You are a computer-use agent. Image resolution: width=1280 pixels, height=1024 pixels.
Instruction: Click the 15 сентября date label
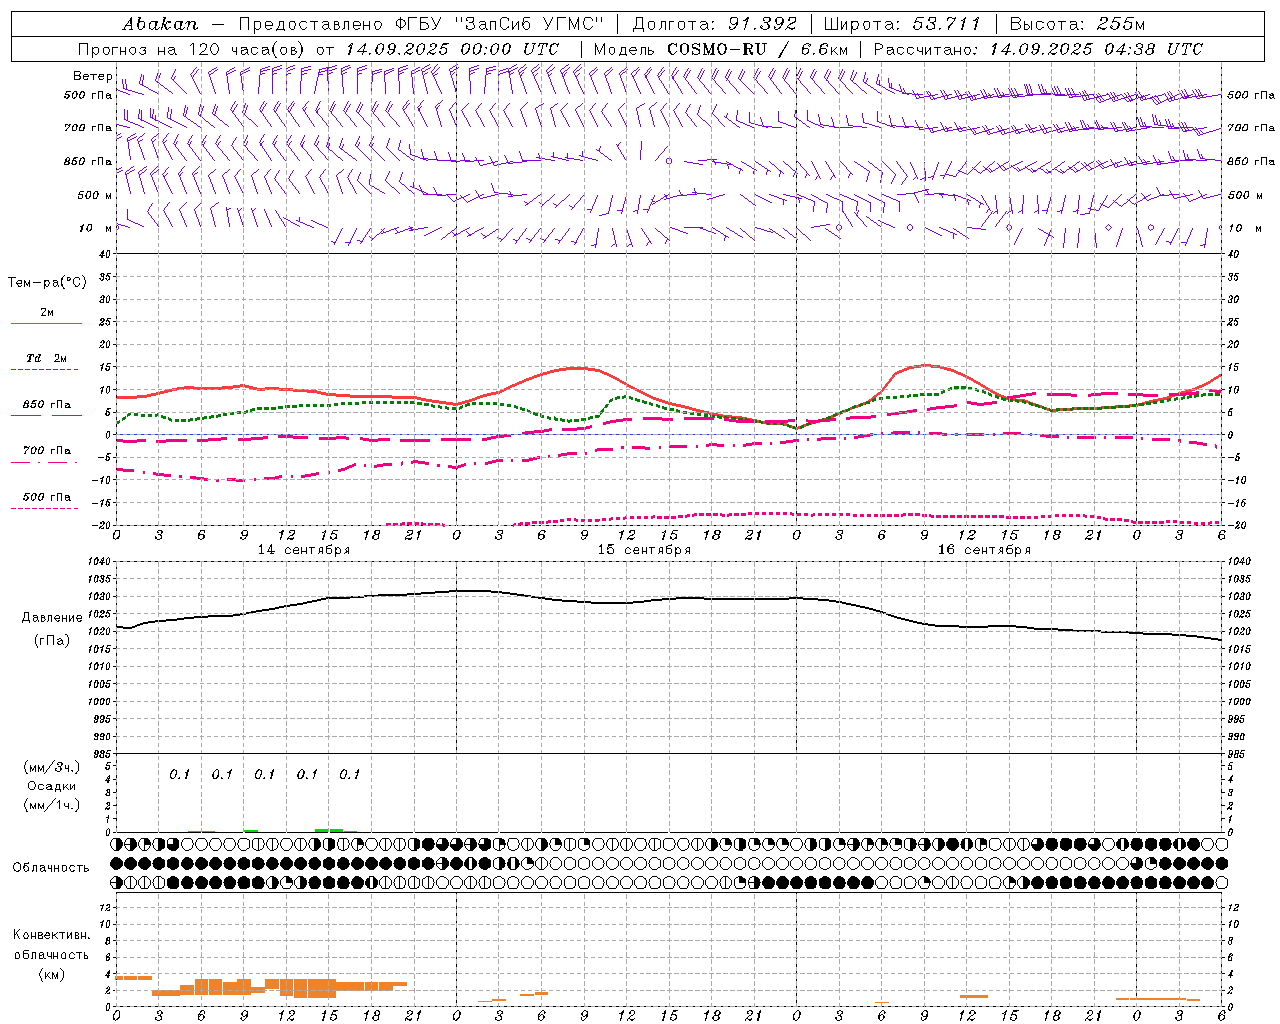click(644, 549)
